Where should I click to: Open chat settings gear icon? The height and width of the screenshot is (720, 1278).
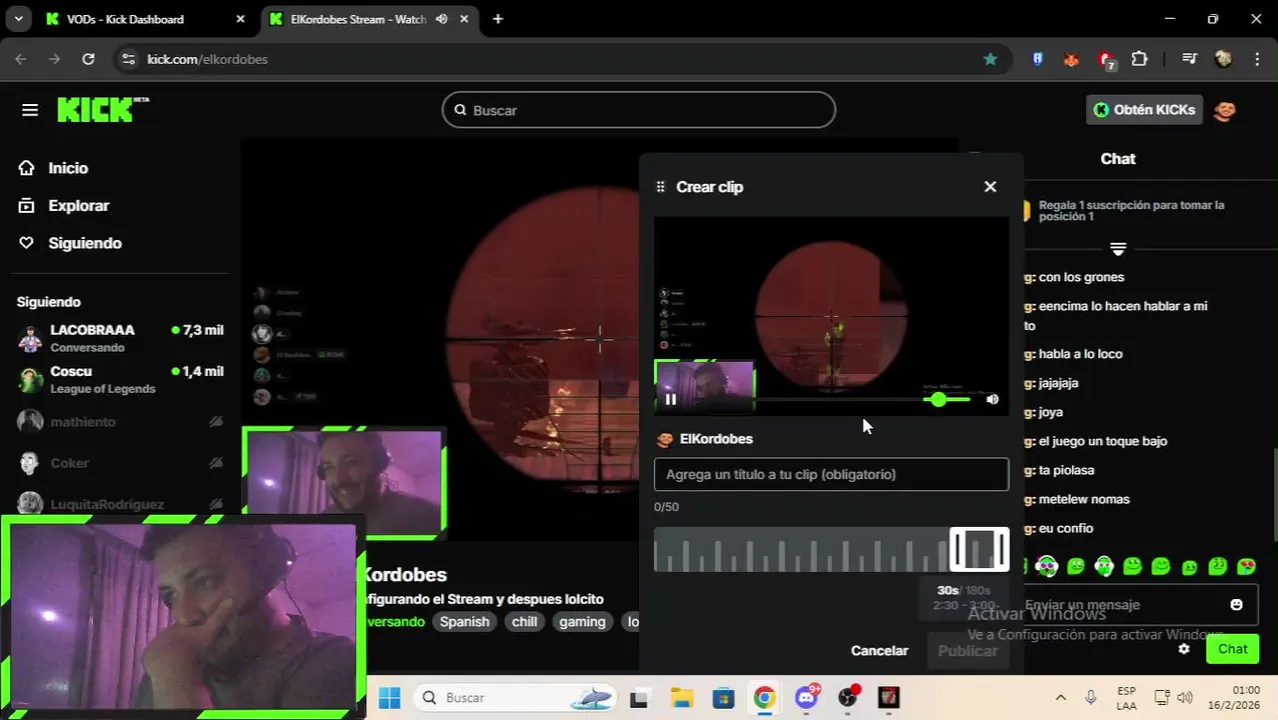1184,649
